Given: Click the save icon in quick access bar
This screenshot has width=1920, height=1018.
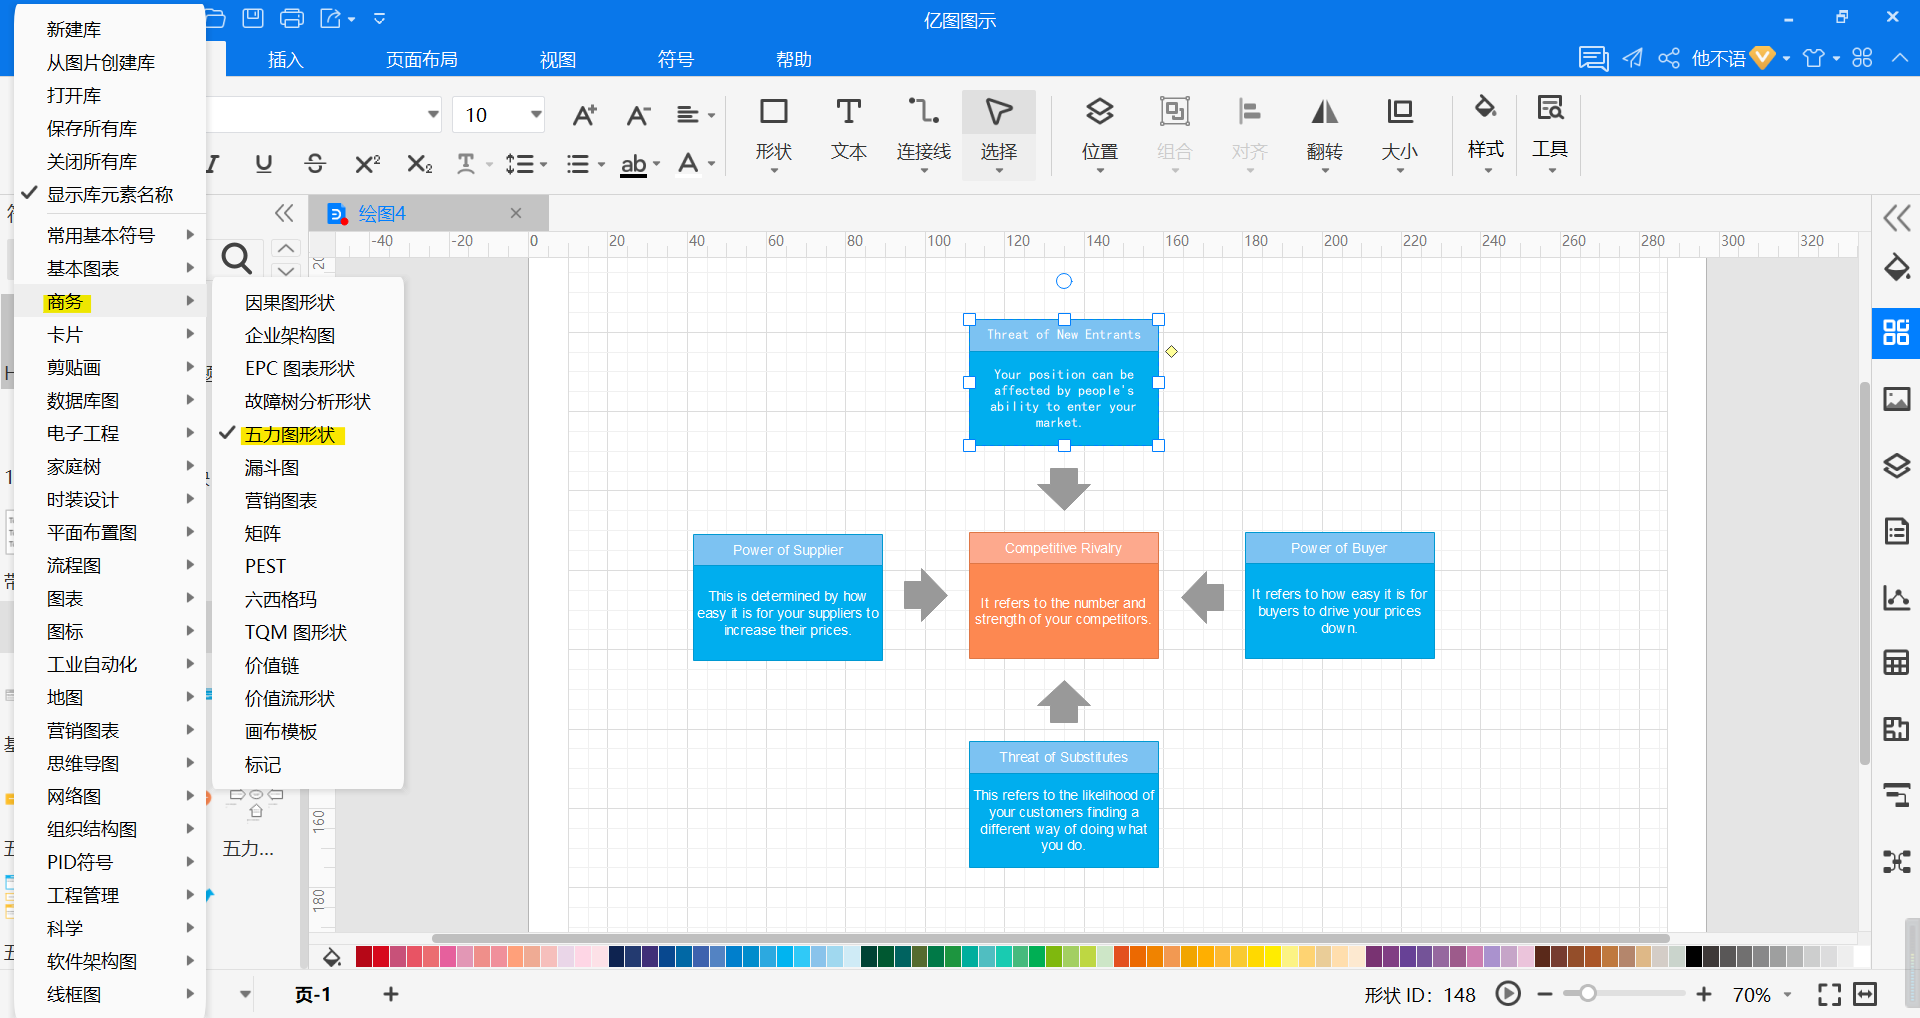Looking at the screenshot, I should (x=253, y=18).
